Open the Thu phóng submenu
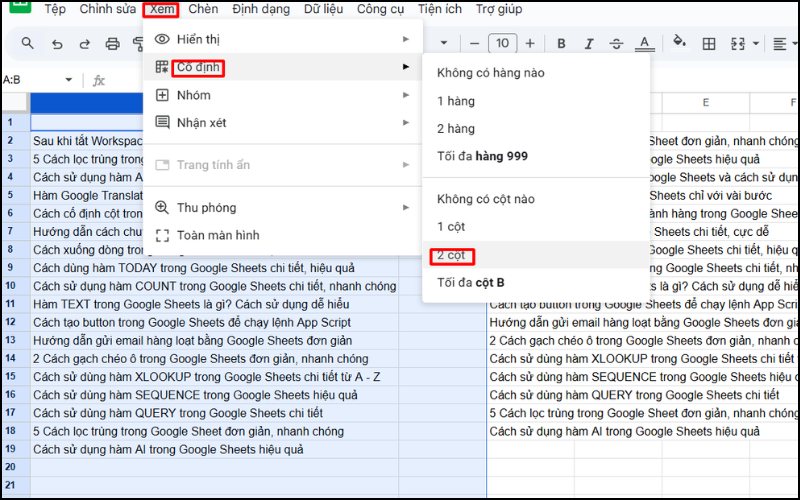The image size is (800, 500). [x=283, y=207]
